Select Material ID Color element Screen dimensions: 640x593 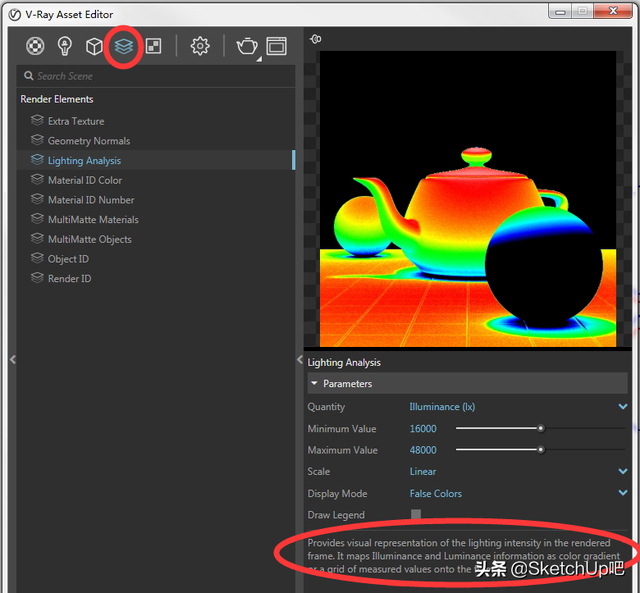[x=85, y=180]
